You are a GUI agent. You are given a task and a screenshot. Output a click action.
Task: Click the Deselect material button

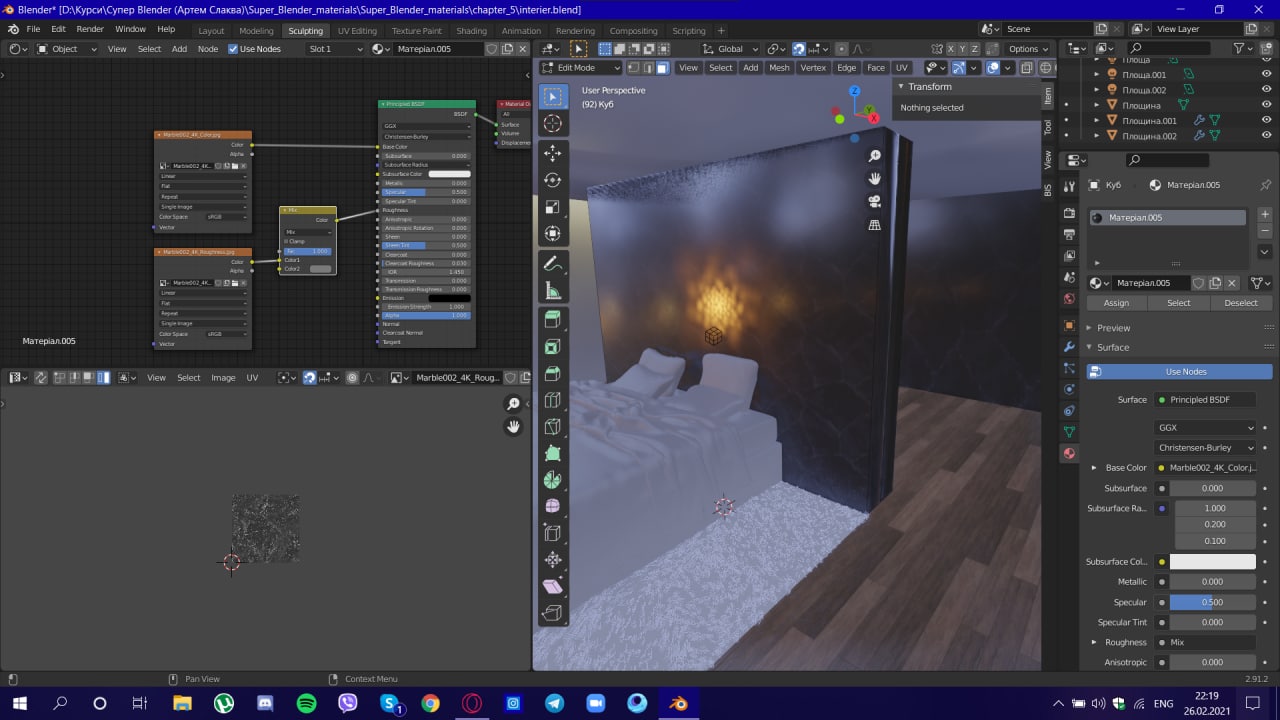[x=1241, y=303]
